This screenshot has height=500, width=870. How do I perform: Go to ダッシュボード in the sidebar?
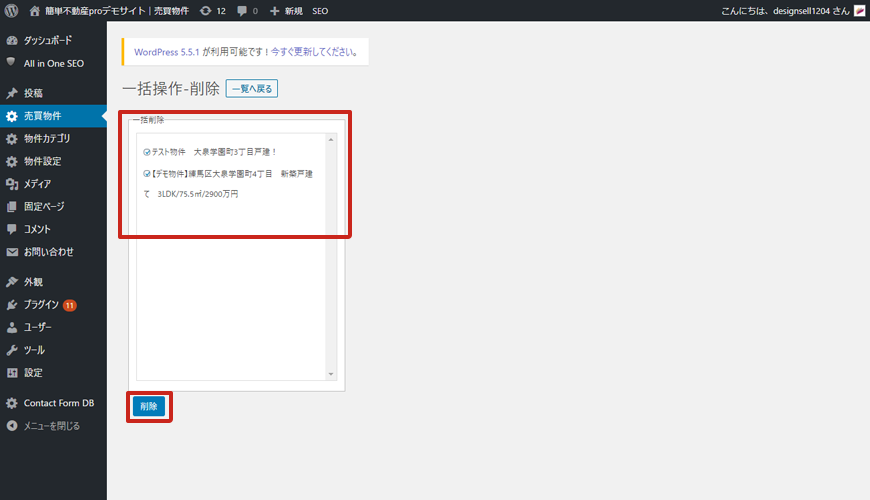point(47,41)
